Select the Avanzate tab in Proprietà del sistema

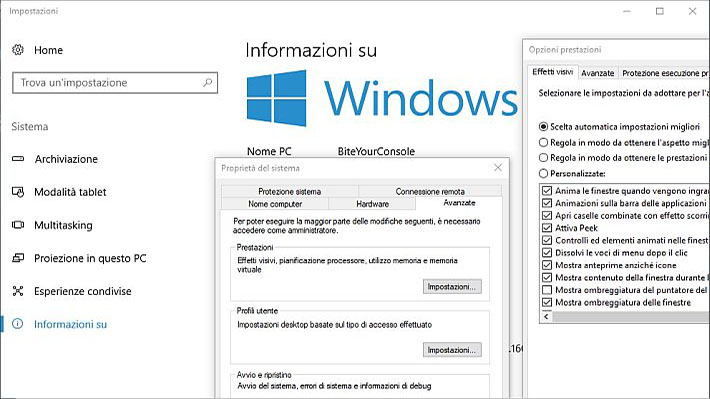459,203
